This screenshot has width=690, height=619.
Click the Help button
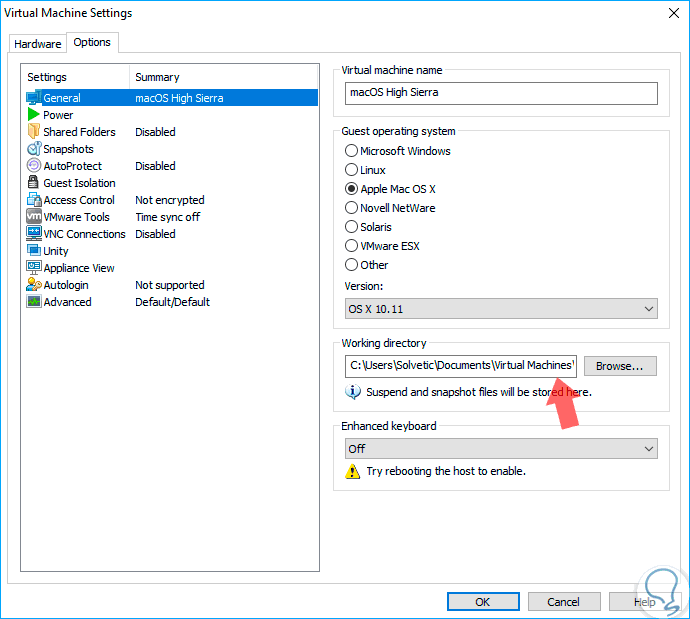click(645, 602)
